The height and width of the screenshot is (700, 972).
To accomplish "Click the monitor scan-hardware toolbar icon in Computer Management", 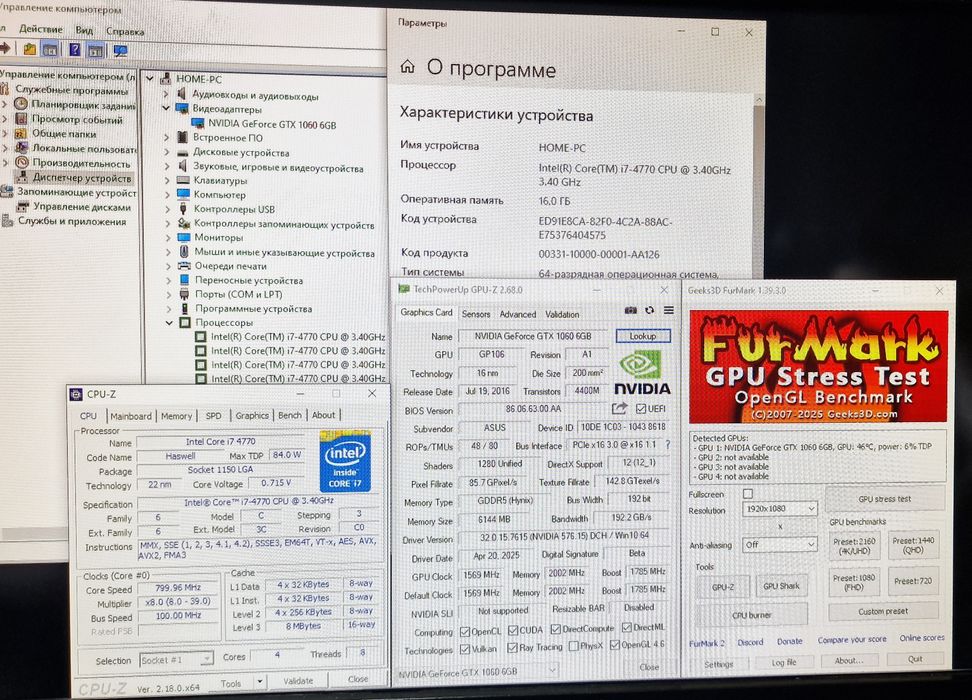I will [120, 51].
